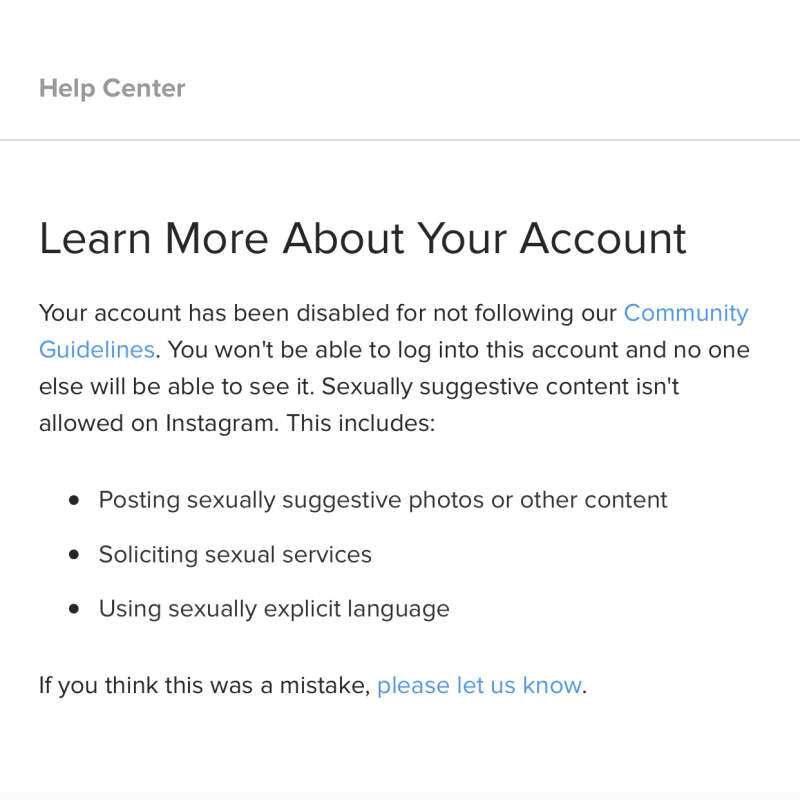Image resolution: width=800 pixels, height=800 pixels.
Task: Click the bullet dot before "Using sexually"
Action: 73,608
